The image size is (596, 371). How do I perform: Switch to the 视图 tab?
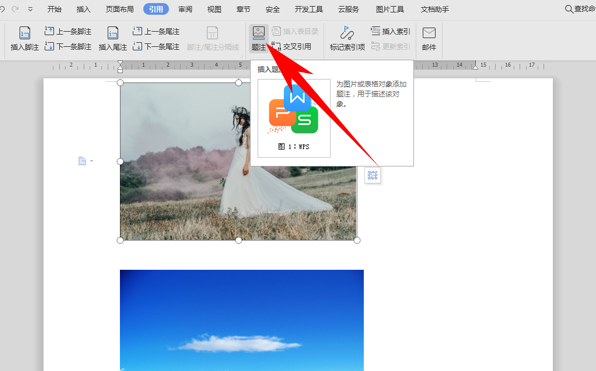point(214,9)
